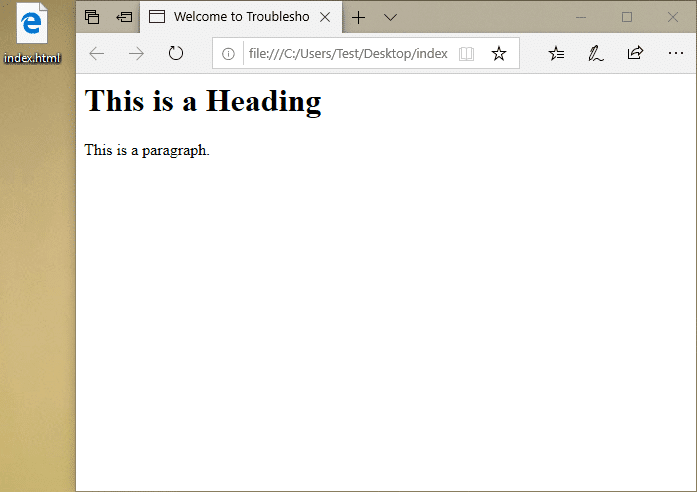Open the Favorites hub icon
This screenshot has height=492, width=697.
point(556,53)
